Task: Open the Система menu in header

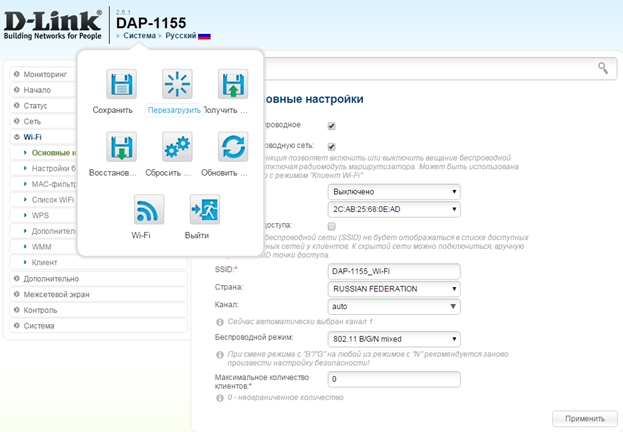Action: pos(139,35)
